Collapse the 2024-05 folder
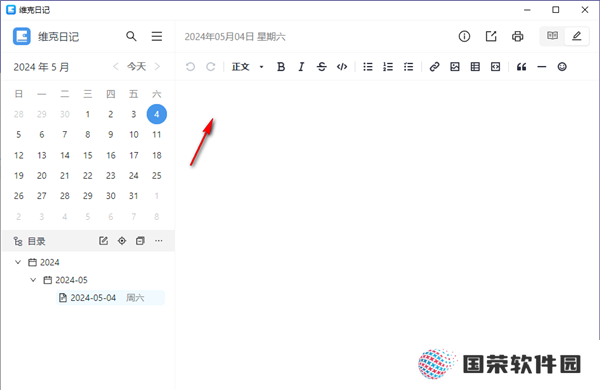Viewport: 600px width, 390px height. (x=33, y=280)
